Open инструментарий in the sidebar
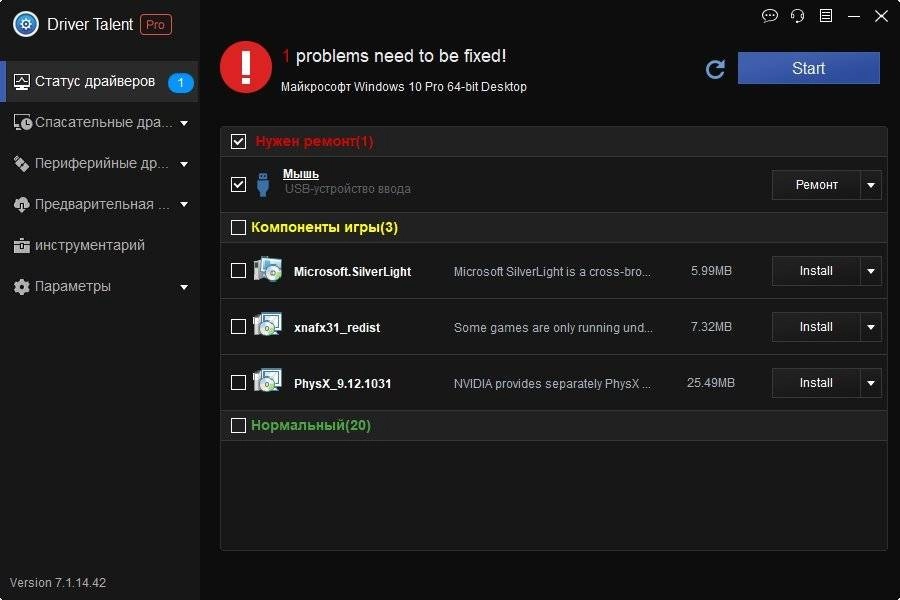900x600 pixels. (x=99, y=246)
